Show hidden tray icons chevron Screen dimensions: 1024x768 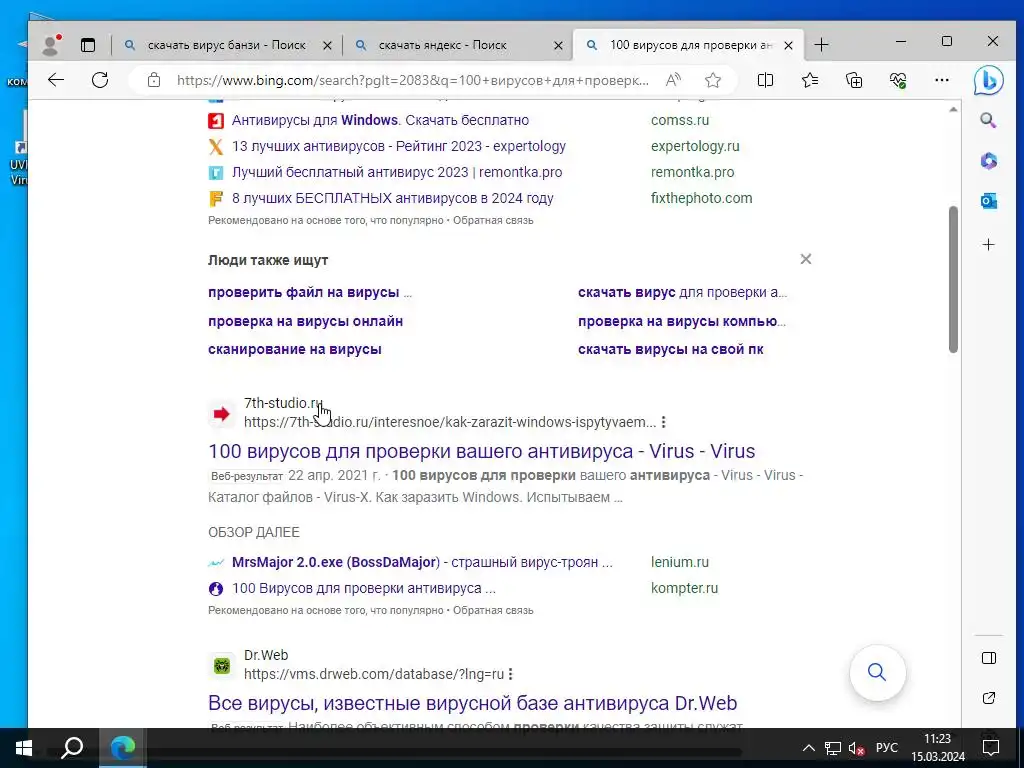coord(808,748)
